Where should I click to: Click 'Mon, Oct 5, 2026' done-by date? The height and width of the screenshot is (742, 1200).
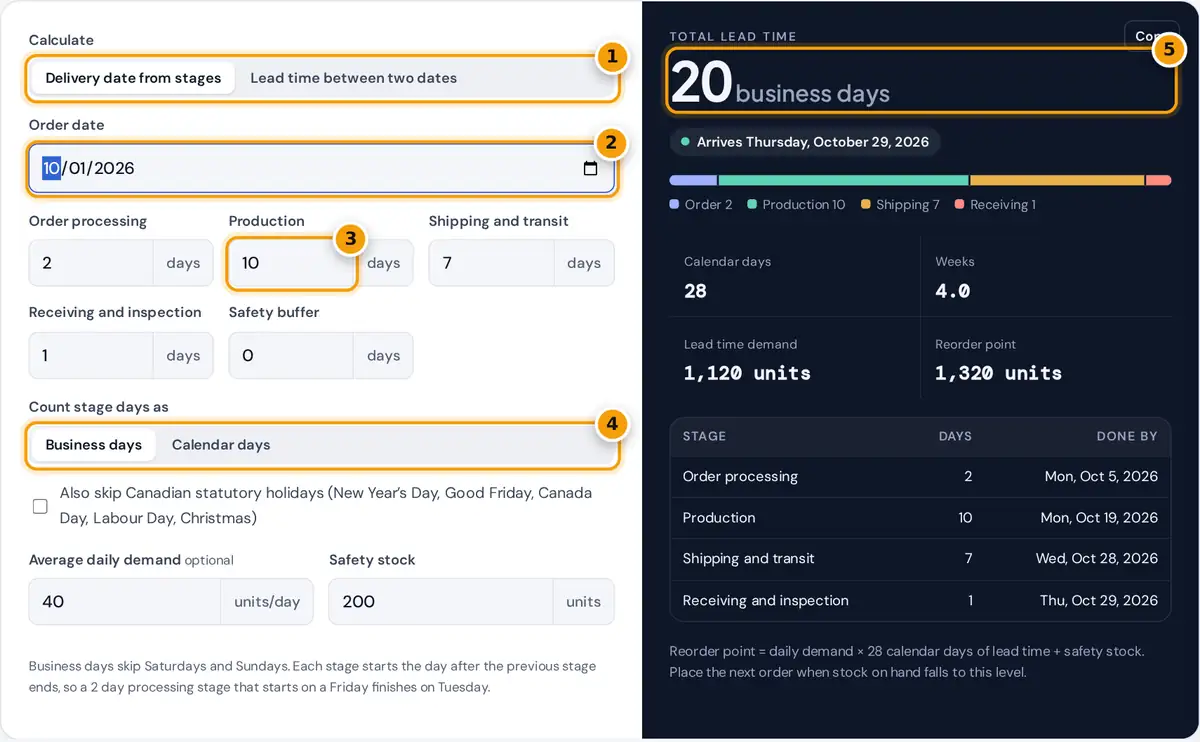click(x=1101, y=476)
